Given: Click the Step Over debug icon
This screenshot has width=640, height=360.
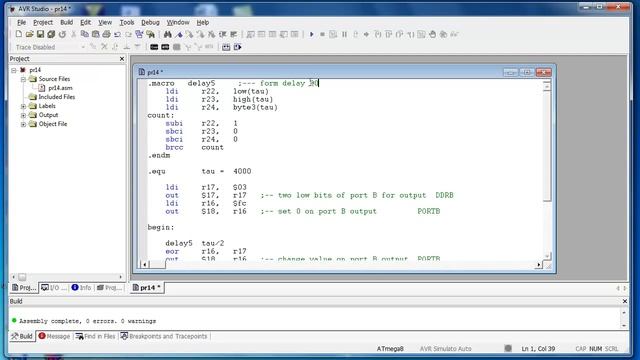Looking at the screenshot, I should (388, 35).
